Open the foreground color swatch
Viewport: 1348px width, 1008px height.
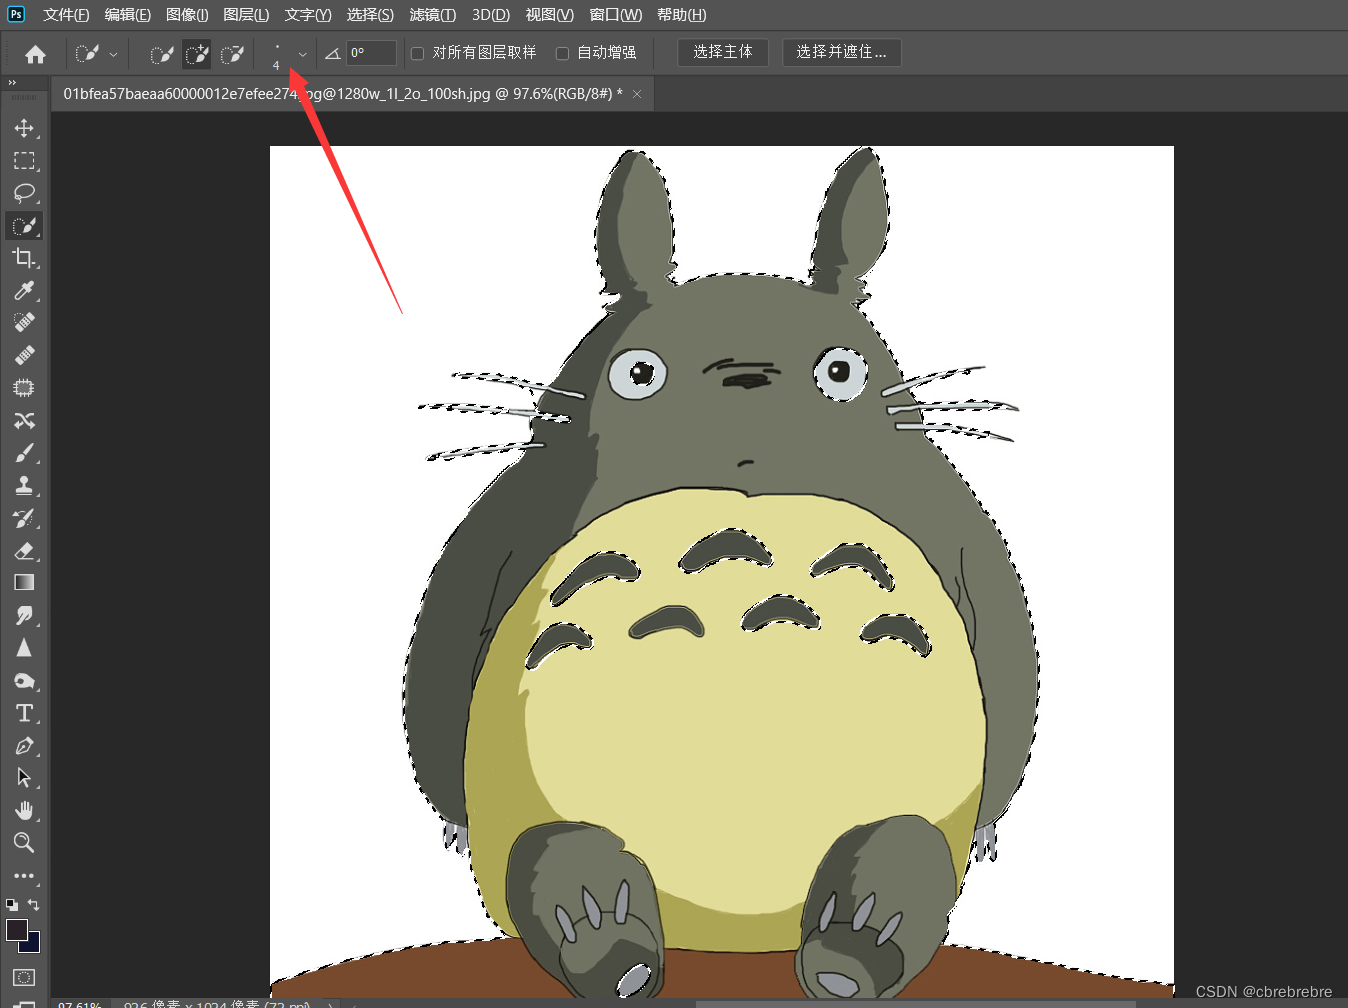click(16, 929)
